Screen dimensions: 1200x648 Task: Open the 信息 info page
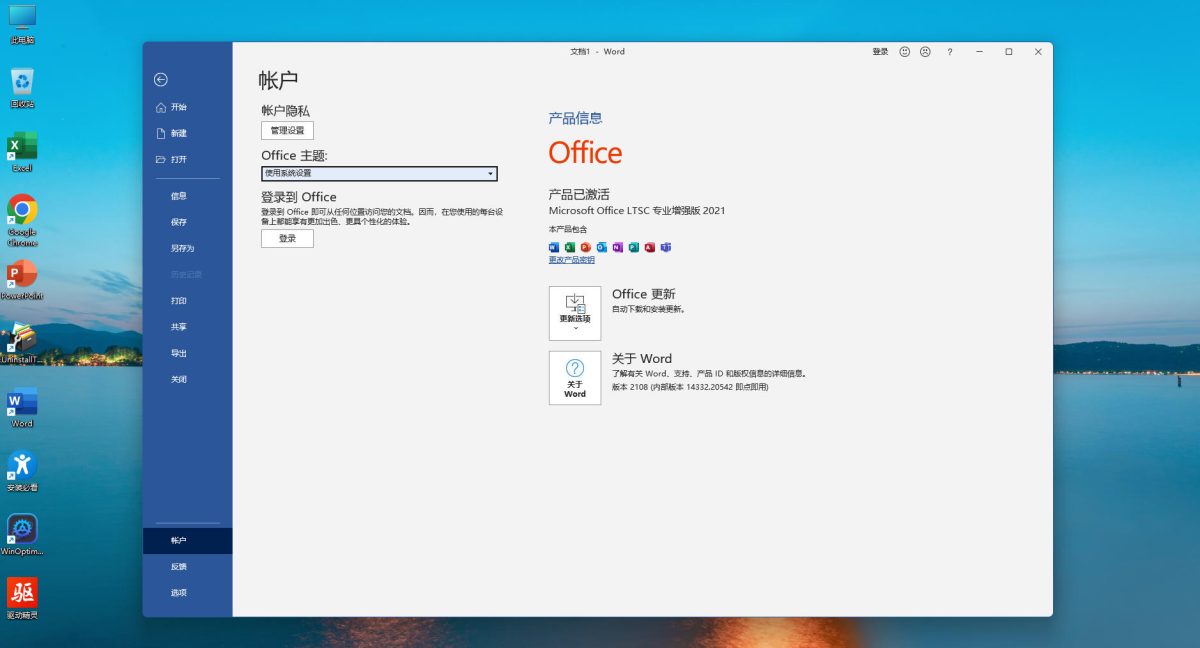(x=187, y=196)
